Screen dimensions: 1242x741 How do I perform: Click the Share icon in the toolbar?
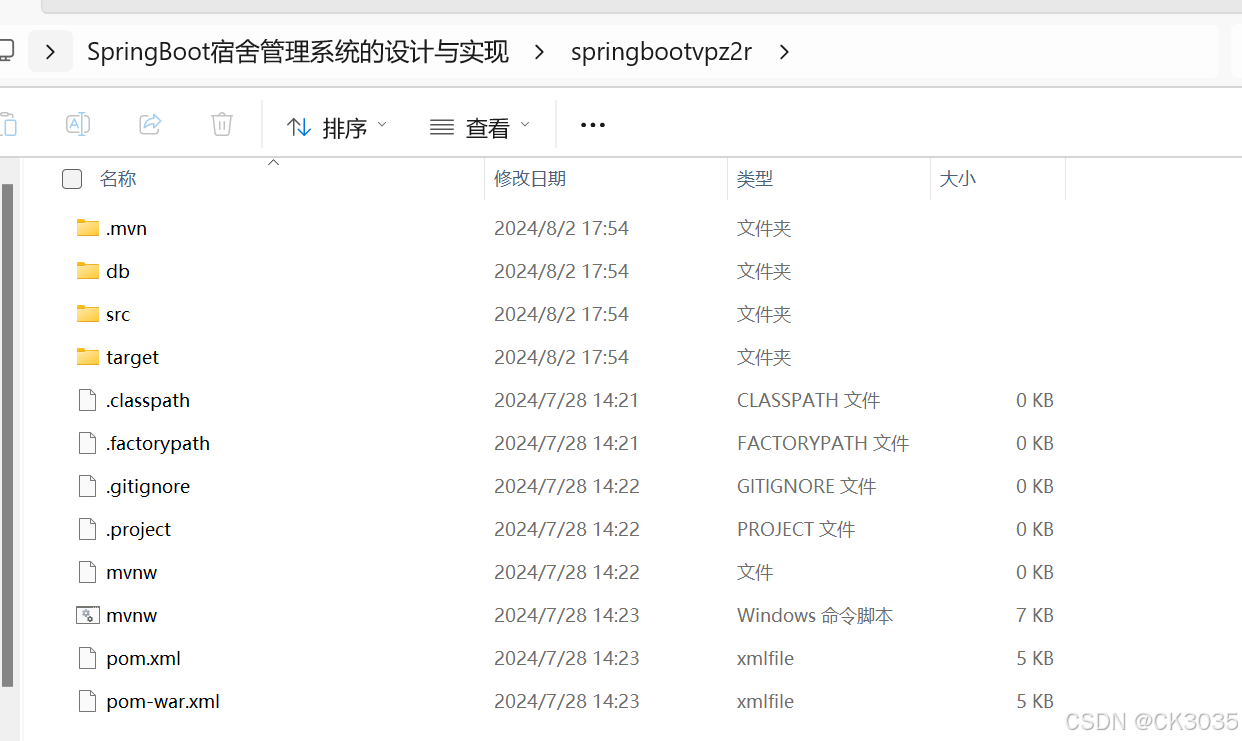[150, 124]
